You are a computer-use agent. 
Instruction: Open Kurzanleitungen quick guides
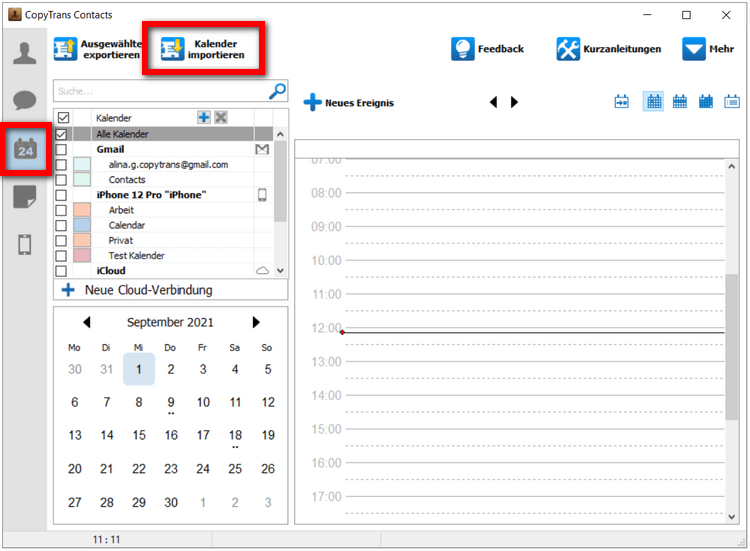pyautogui.click(x=608, y=49)
